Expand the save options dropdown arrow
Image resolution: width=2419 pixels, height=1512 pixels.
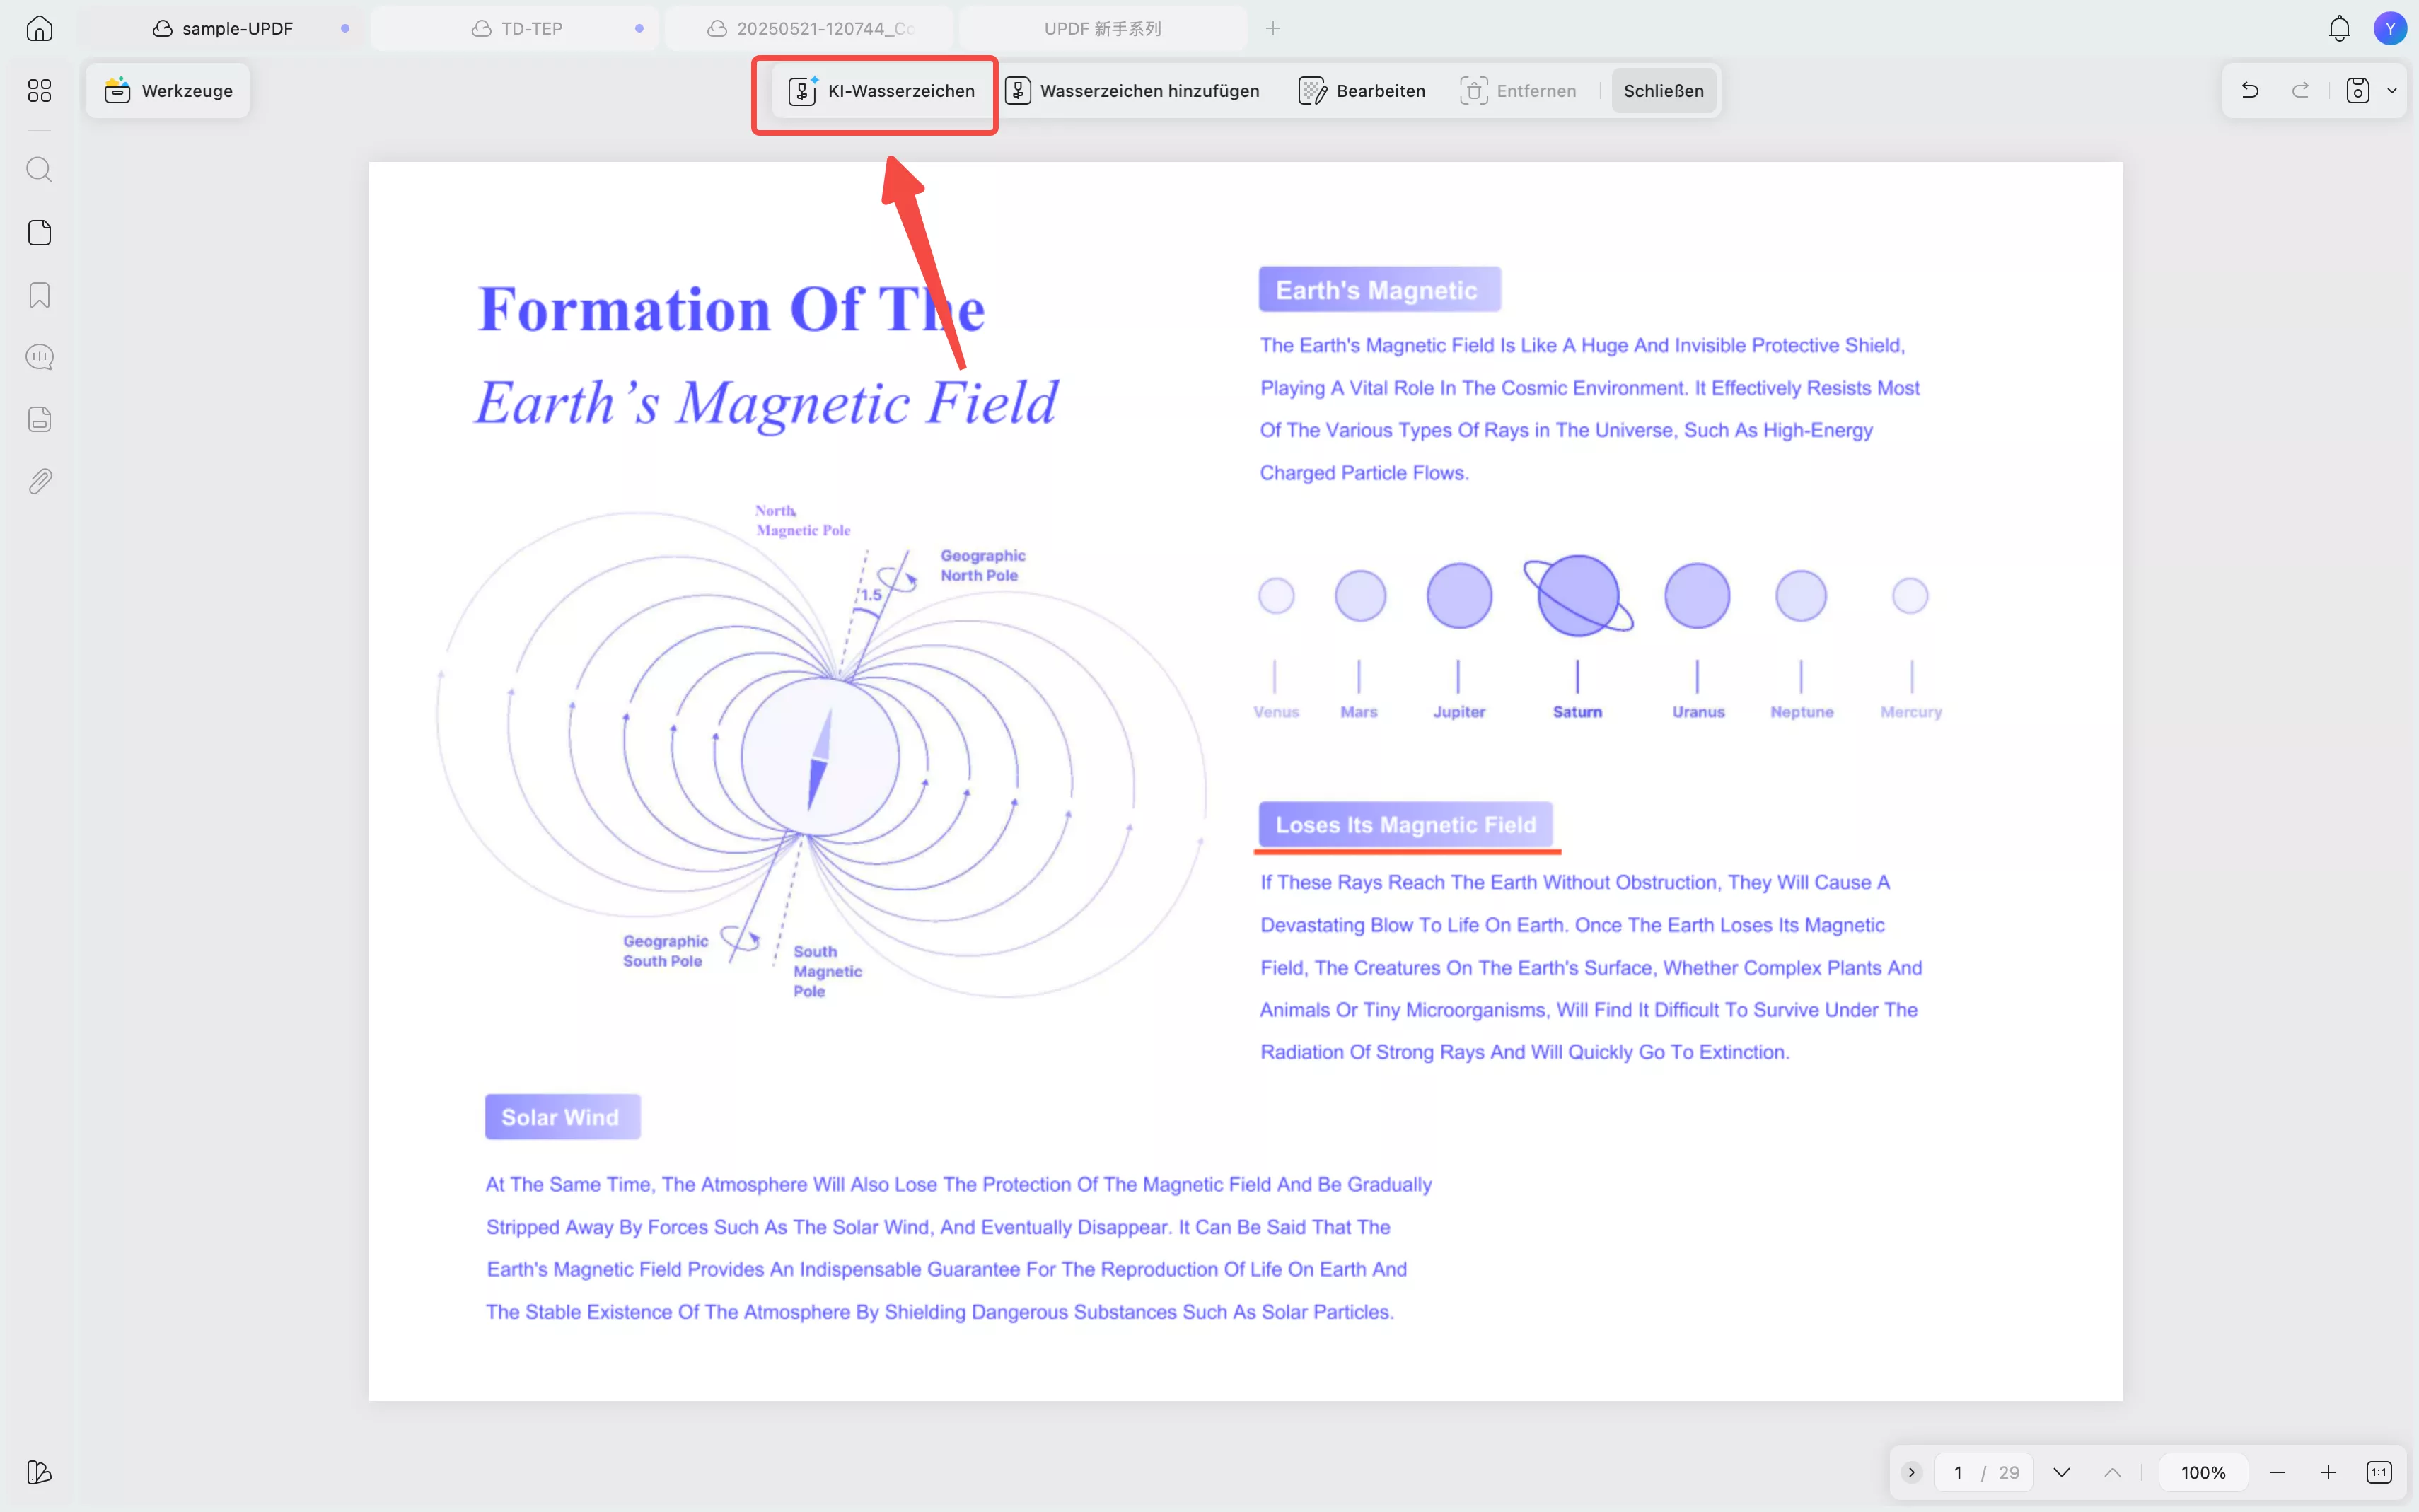(x=2392, y=91)
